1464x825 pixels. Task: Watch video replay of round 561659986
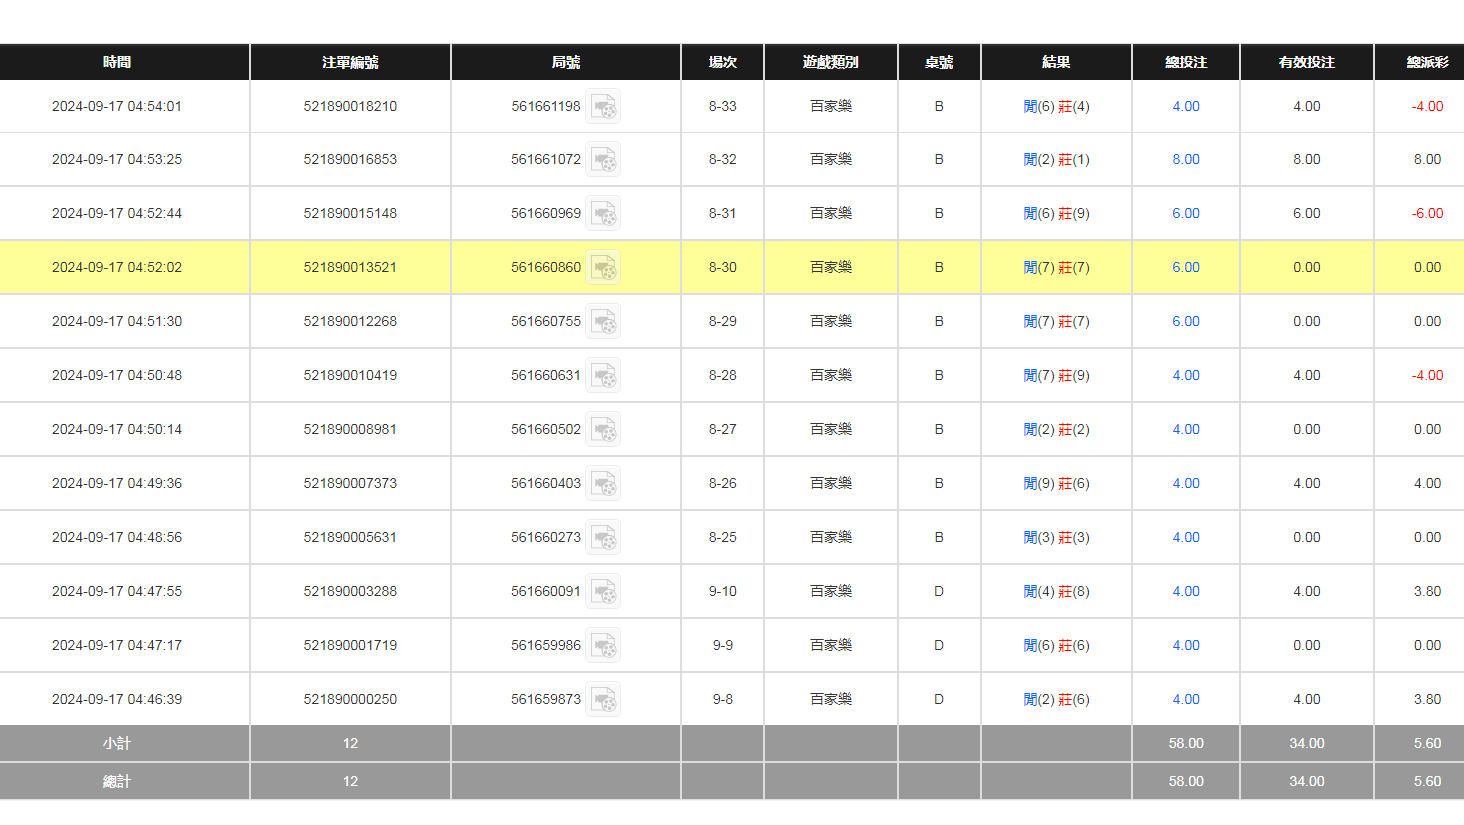[603, 646]
